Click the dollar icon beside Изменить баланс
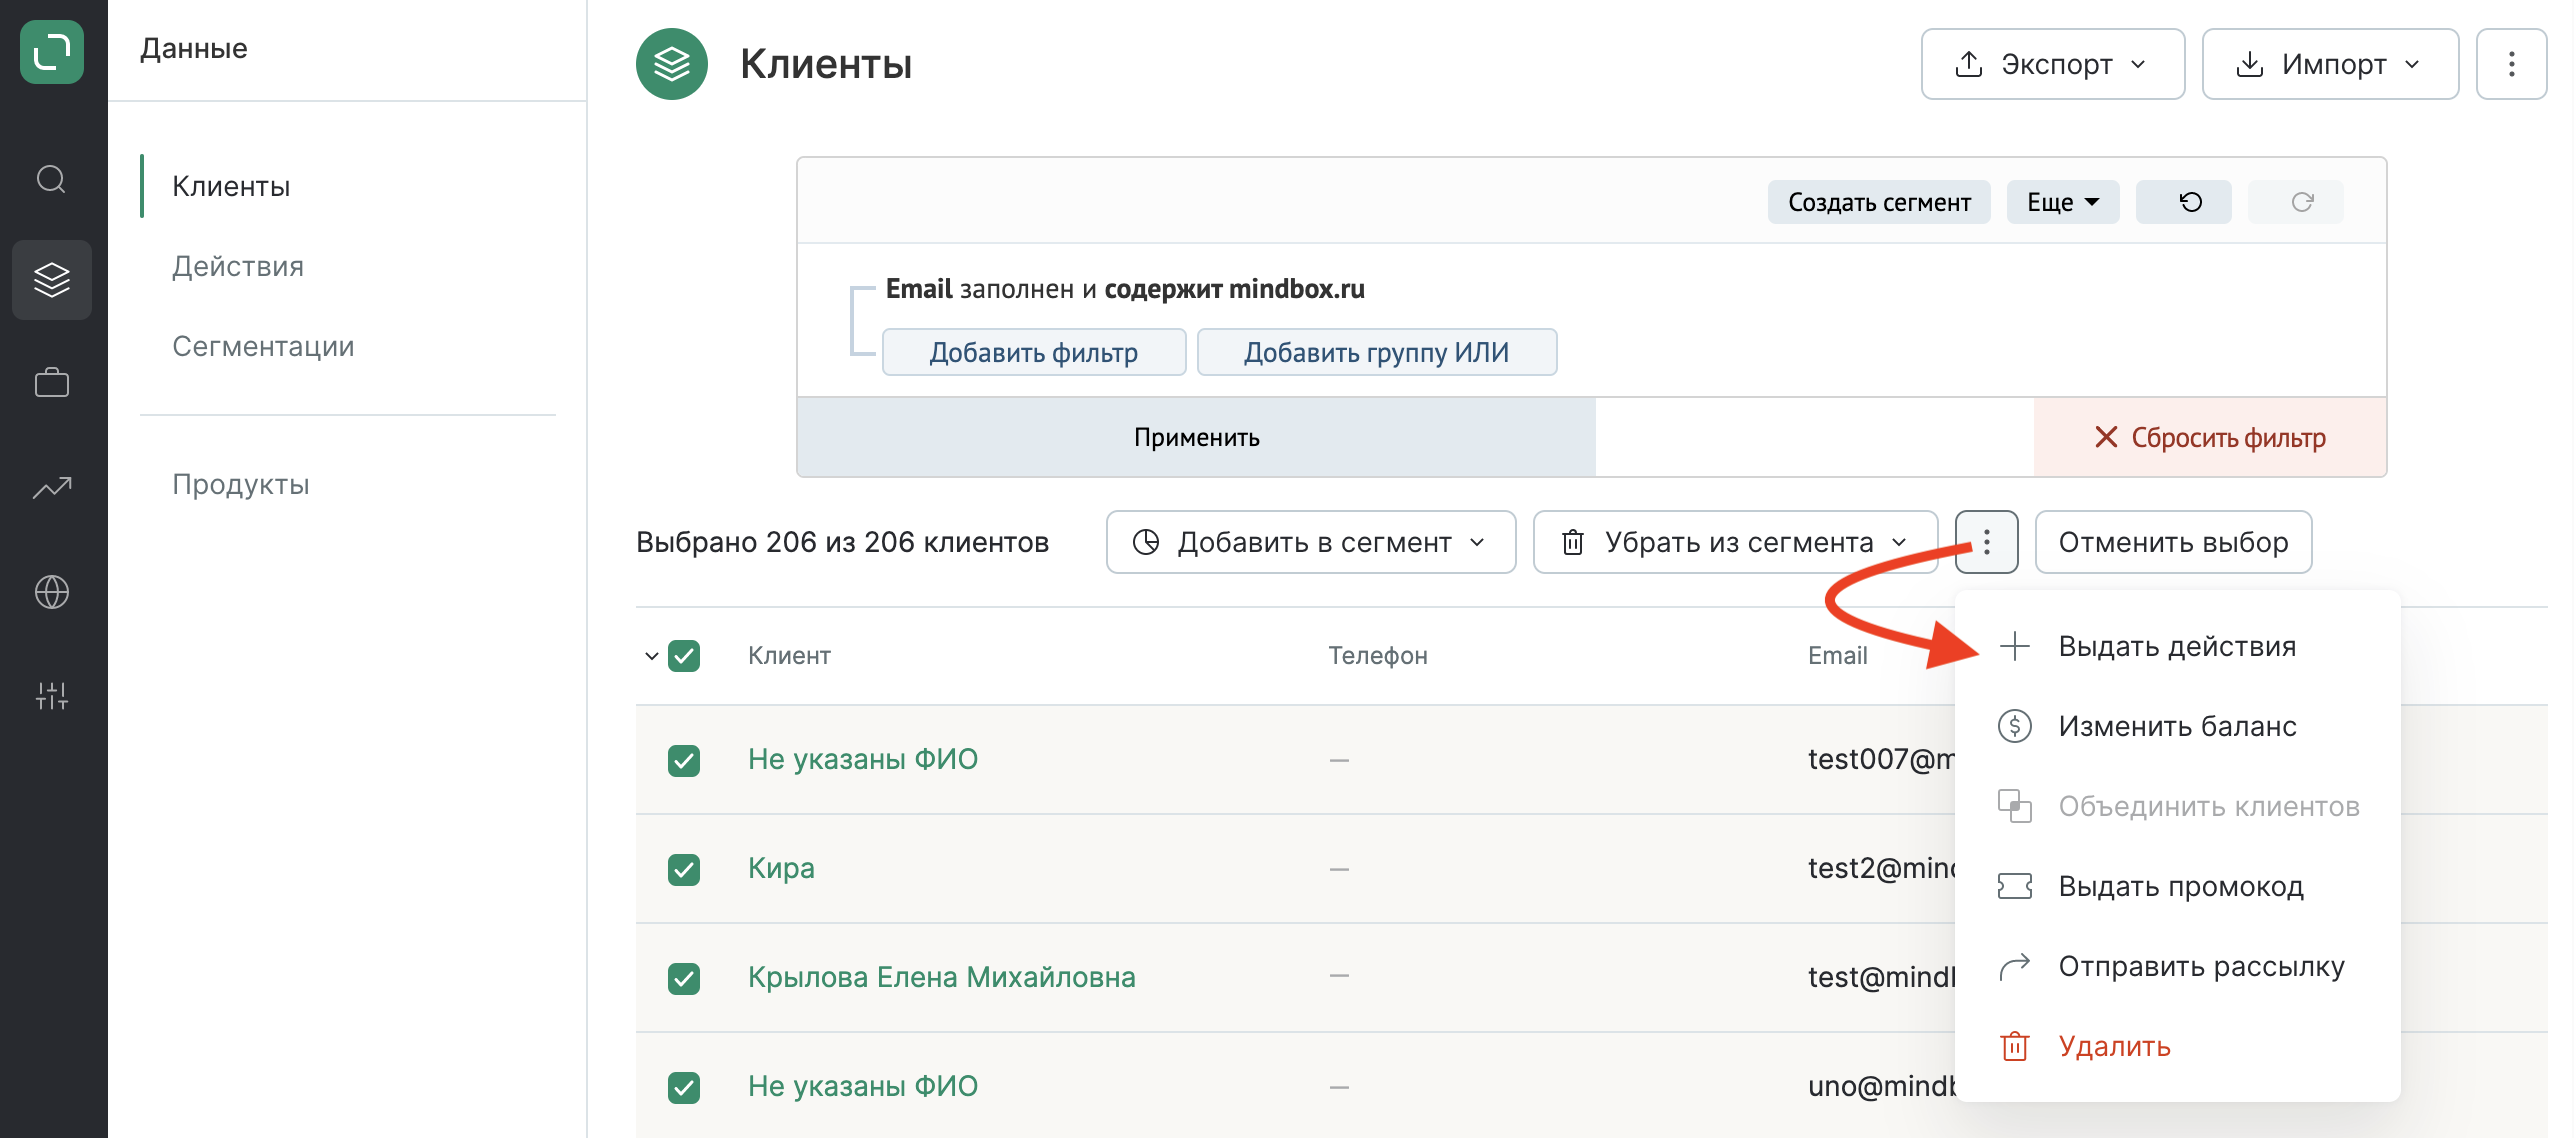Image resolution: width=2574 pixels, height=1138 pixels. [2015, 726]
